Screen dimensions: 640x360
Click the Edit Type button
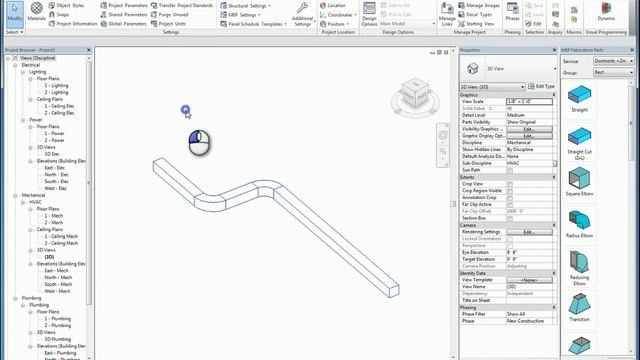pos(541,87)
